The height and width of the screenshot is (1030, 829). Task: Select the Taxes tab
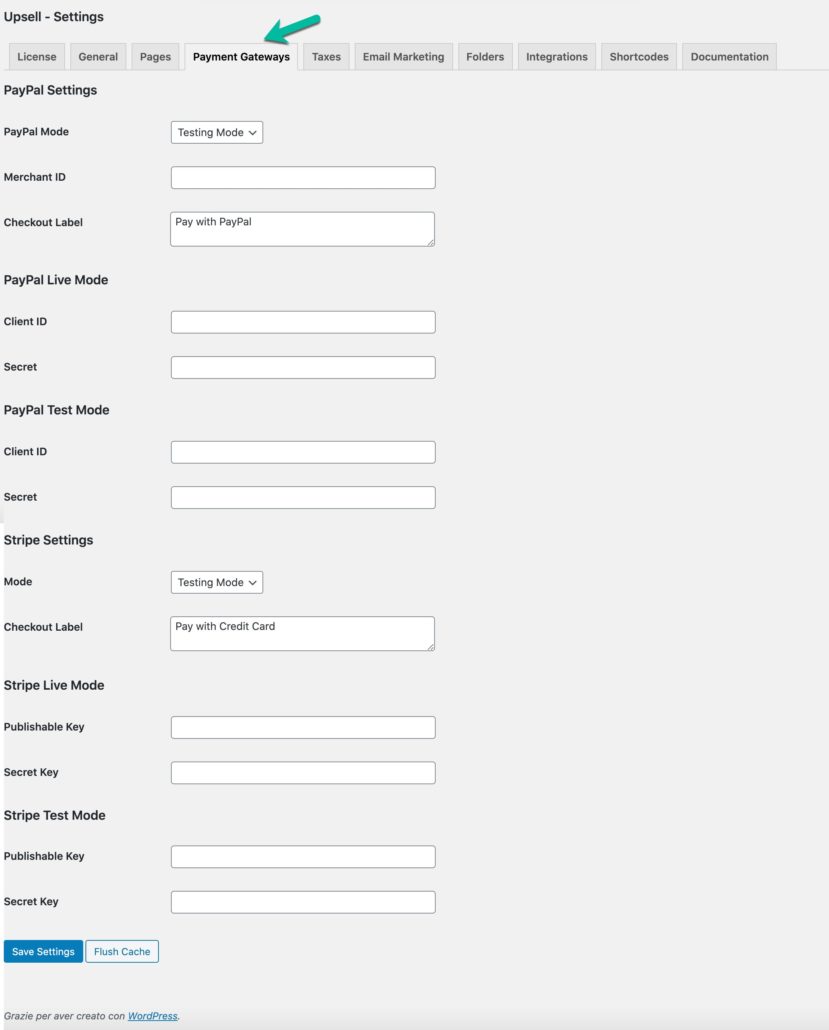click(325, 56)
